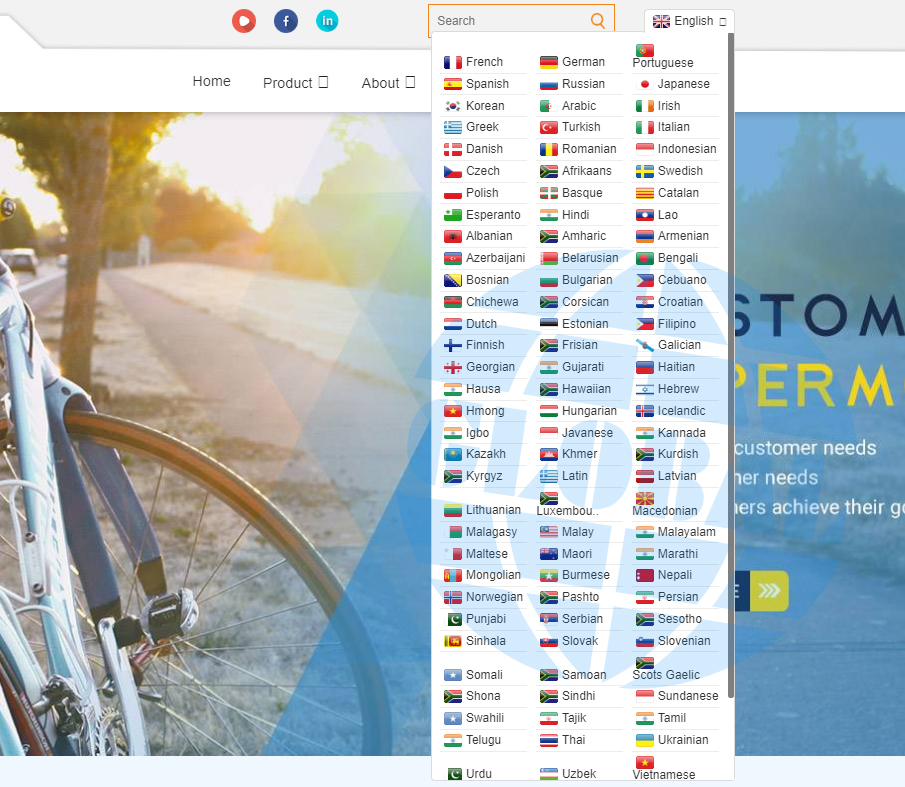Go to the Home menu item
The height and width of the screenshot is (787, 905).
(212, 82)
